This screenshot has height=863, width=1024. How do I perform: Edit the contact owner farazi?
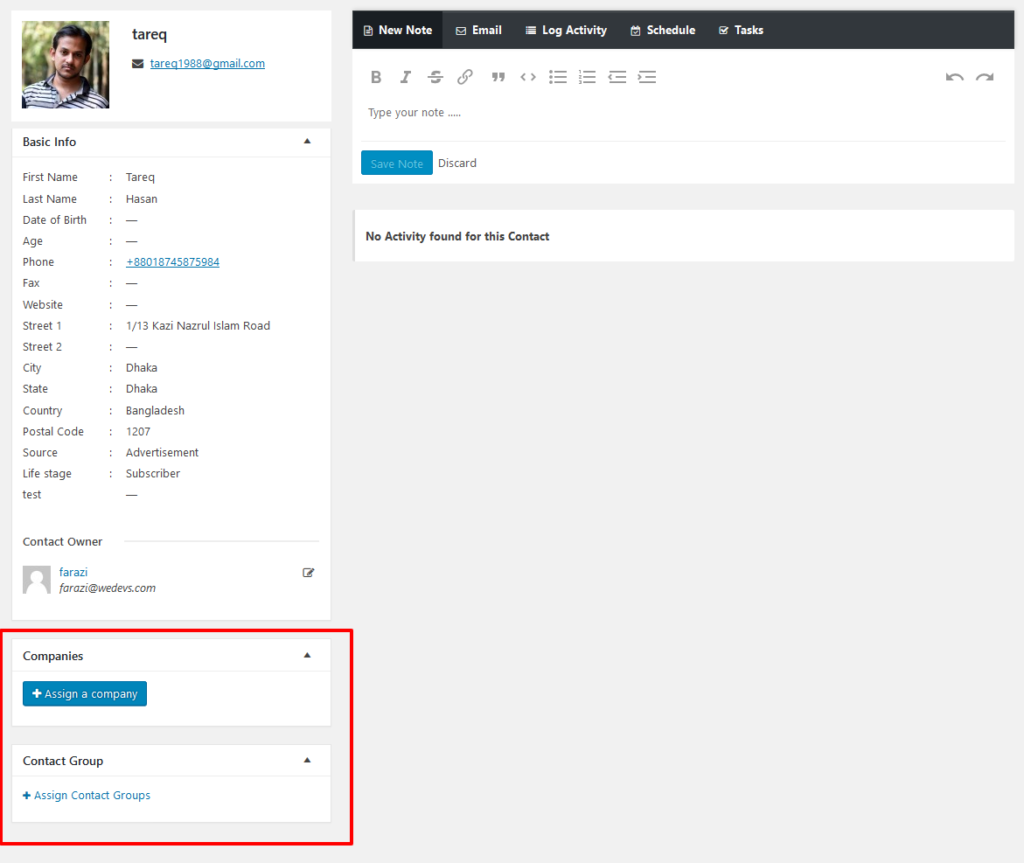[308, 573]
